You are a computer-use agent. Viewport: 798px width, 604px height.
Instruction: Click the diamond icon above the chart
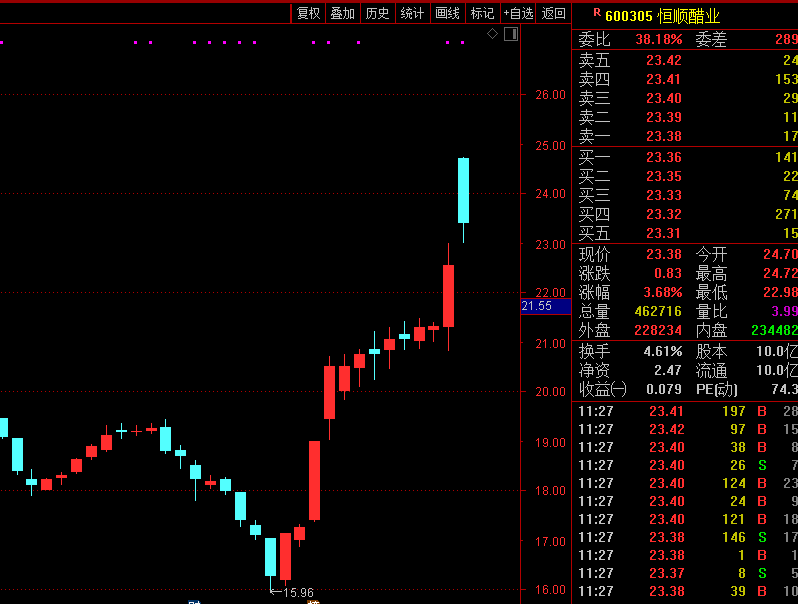492,34
